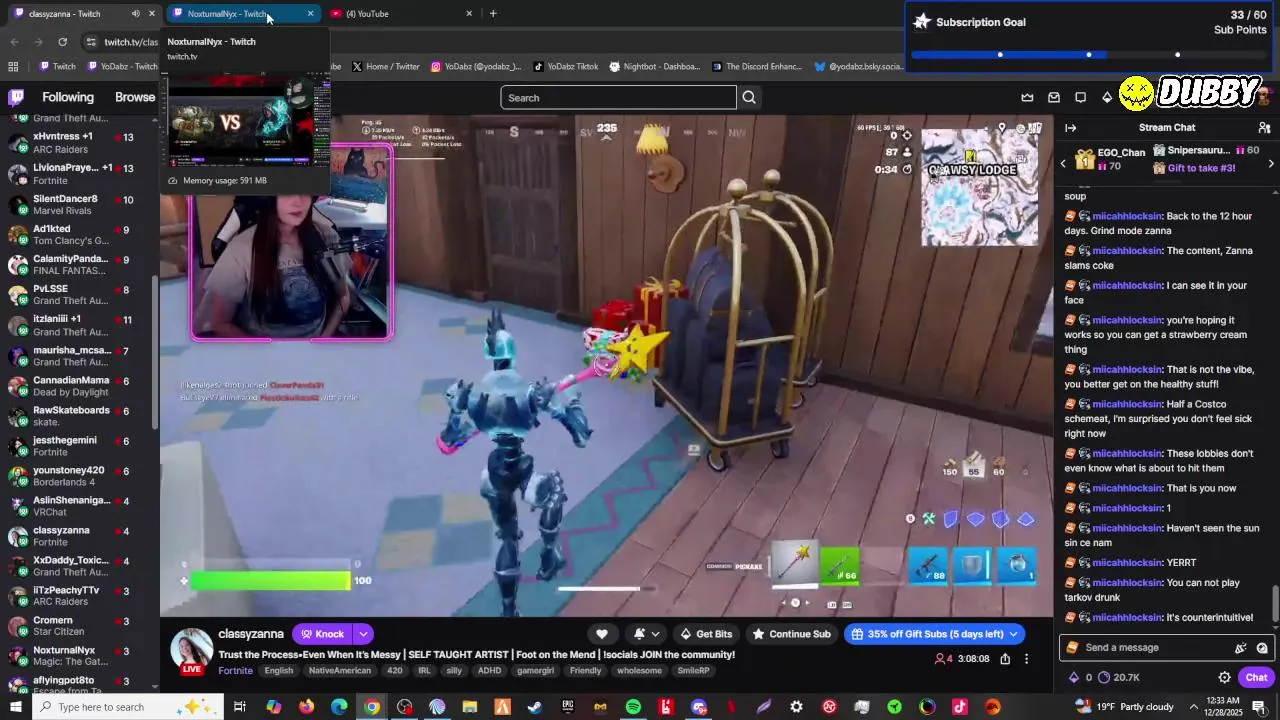Open Twitch inbox notifications
Viewport: 1280px width, 720px height.
(1054, 98)
